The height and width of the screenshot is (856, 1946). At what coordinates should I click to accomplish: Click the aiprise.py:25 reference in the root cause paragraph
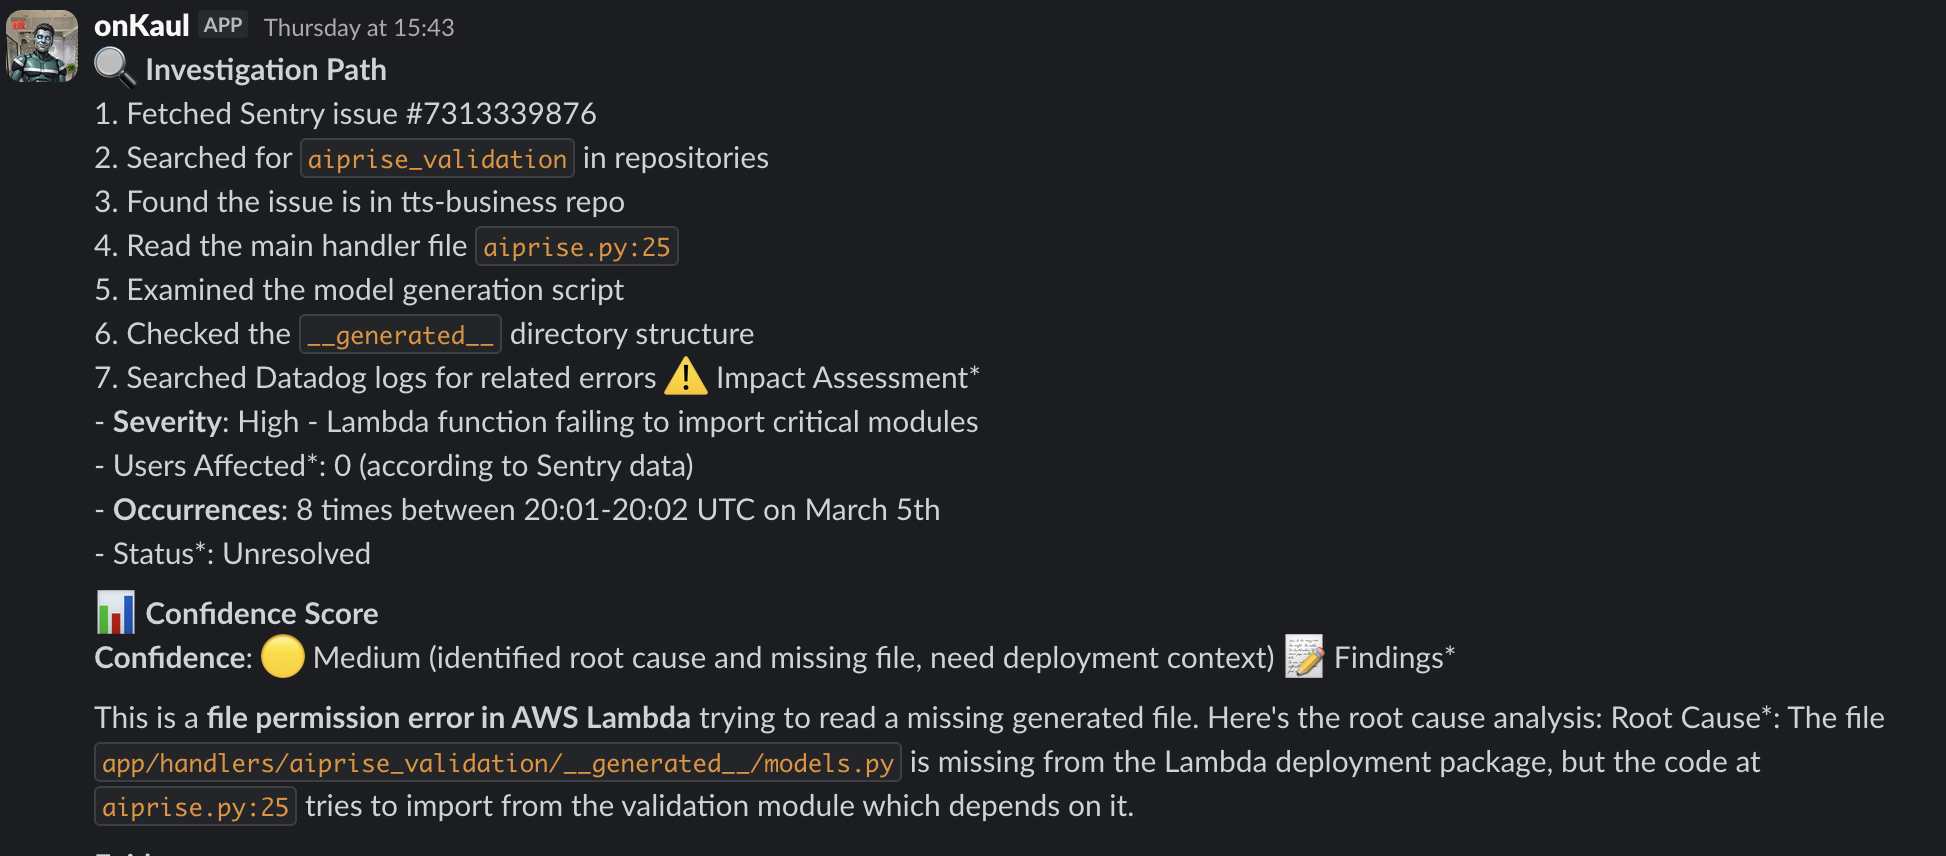click(x=195, y=806)
